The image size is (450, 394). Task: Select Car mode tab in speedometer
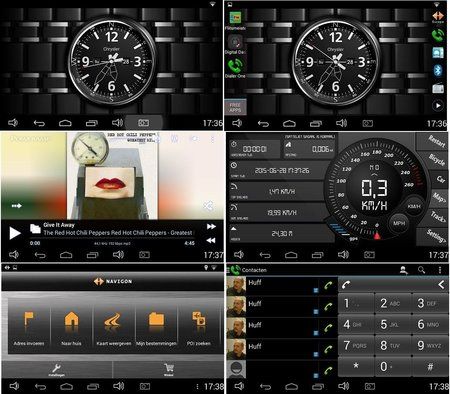(x=441, y=179)
